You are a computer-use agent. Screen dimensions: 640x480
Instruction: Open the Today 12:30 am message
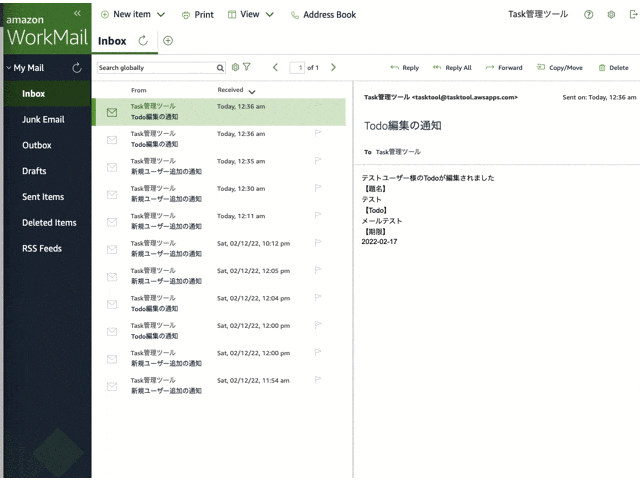coord(218,194)
